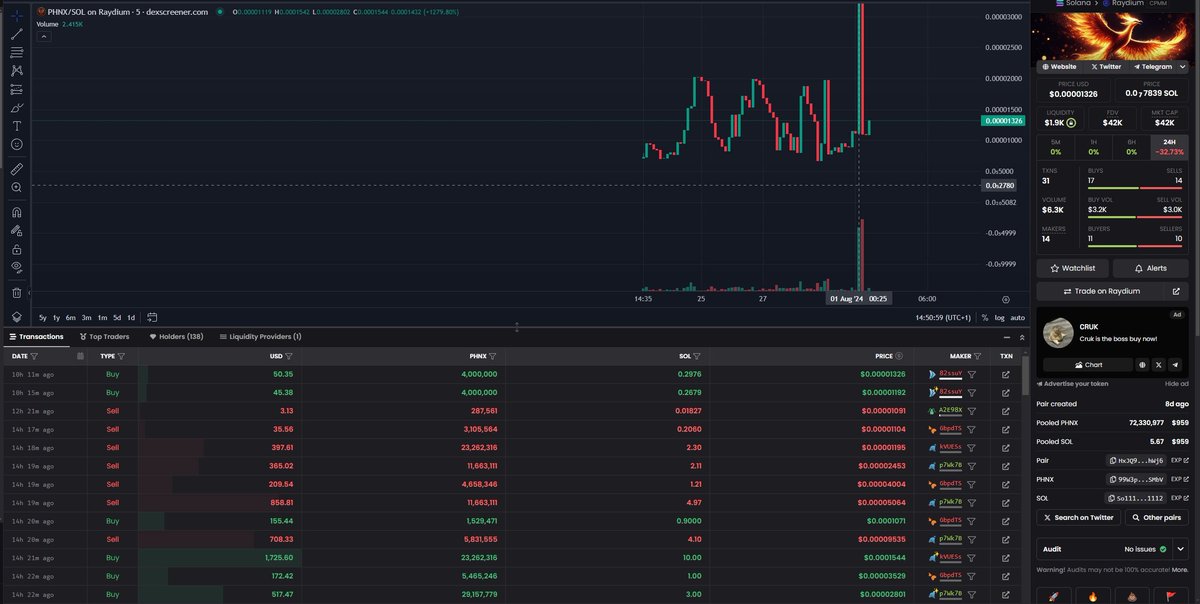Open the Holders (138) tab
1200x604 pixels.
coord(177,337)
